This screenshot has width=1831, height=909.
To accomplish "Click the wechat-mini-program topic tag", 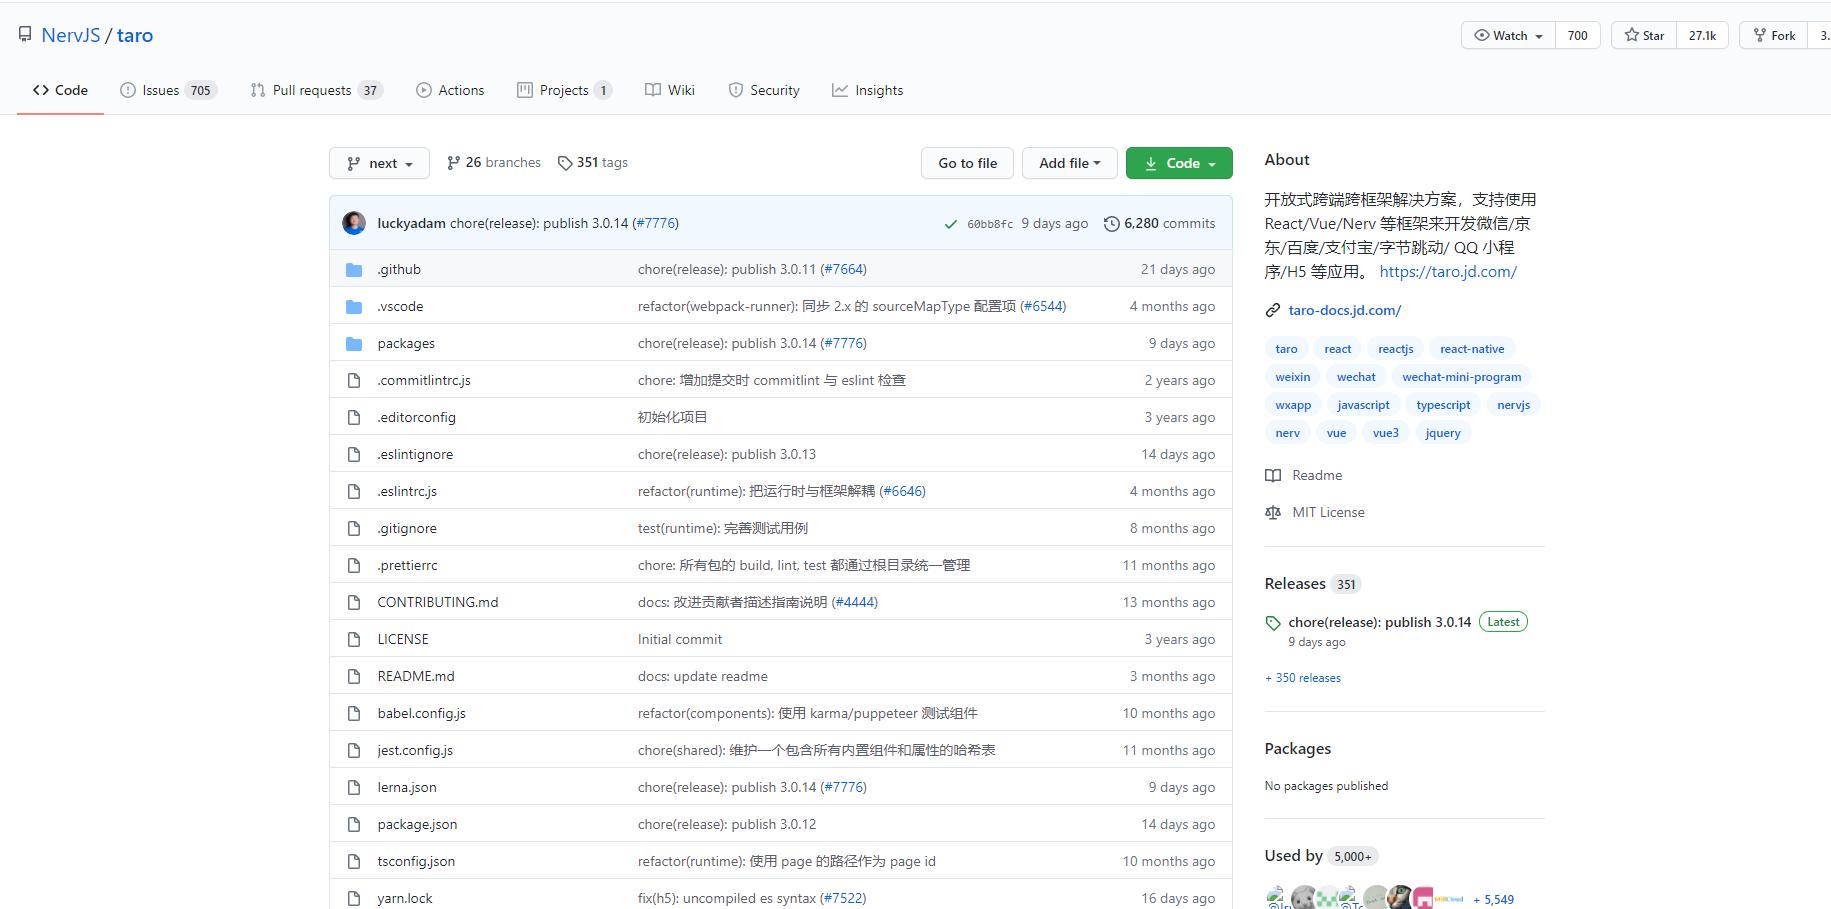I will (1462, 377).
